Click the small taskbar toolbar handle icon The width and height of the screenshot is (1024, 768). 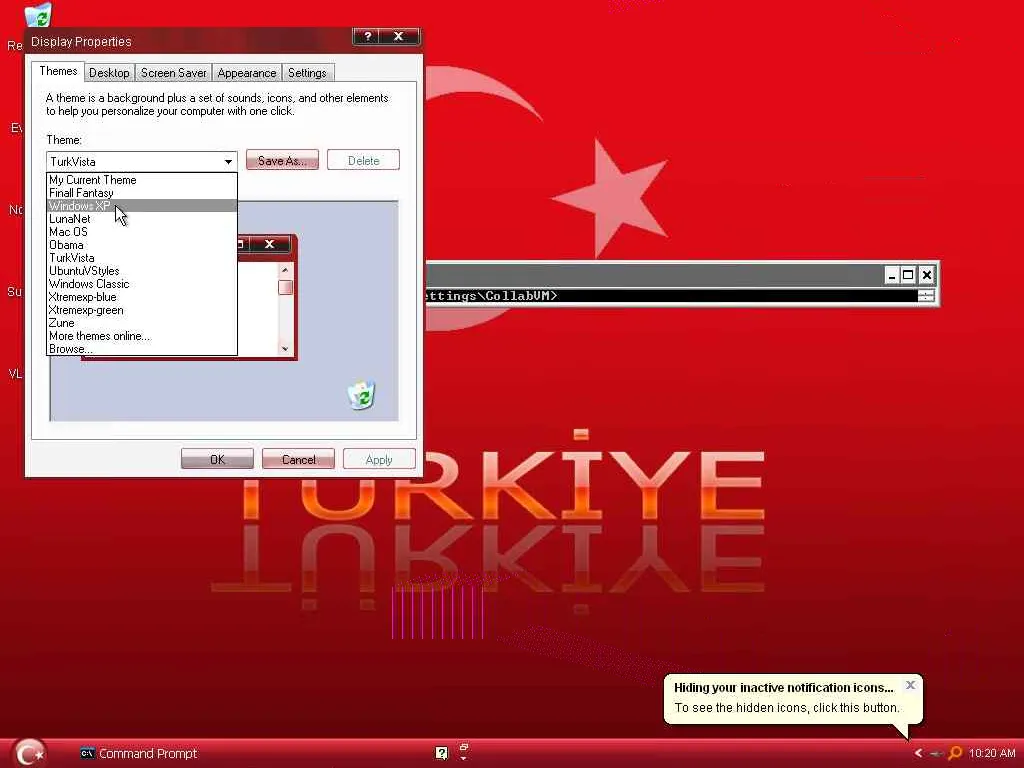(464, 751)
